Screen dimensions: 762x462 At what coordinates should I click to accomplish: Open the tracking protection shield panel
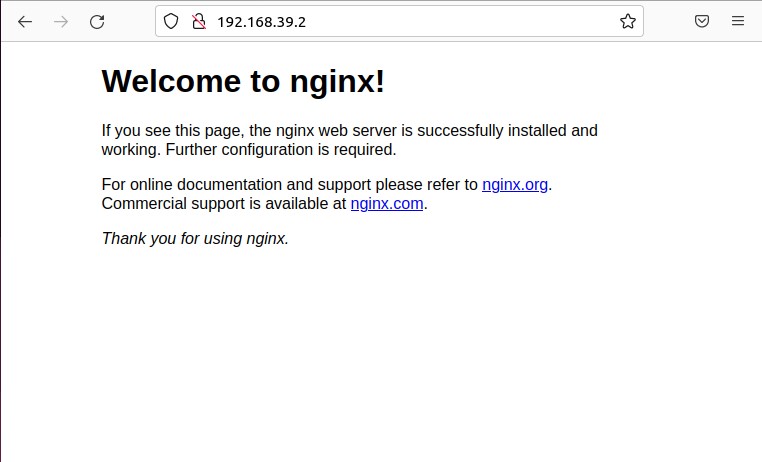172,21
